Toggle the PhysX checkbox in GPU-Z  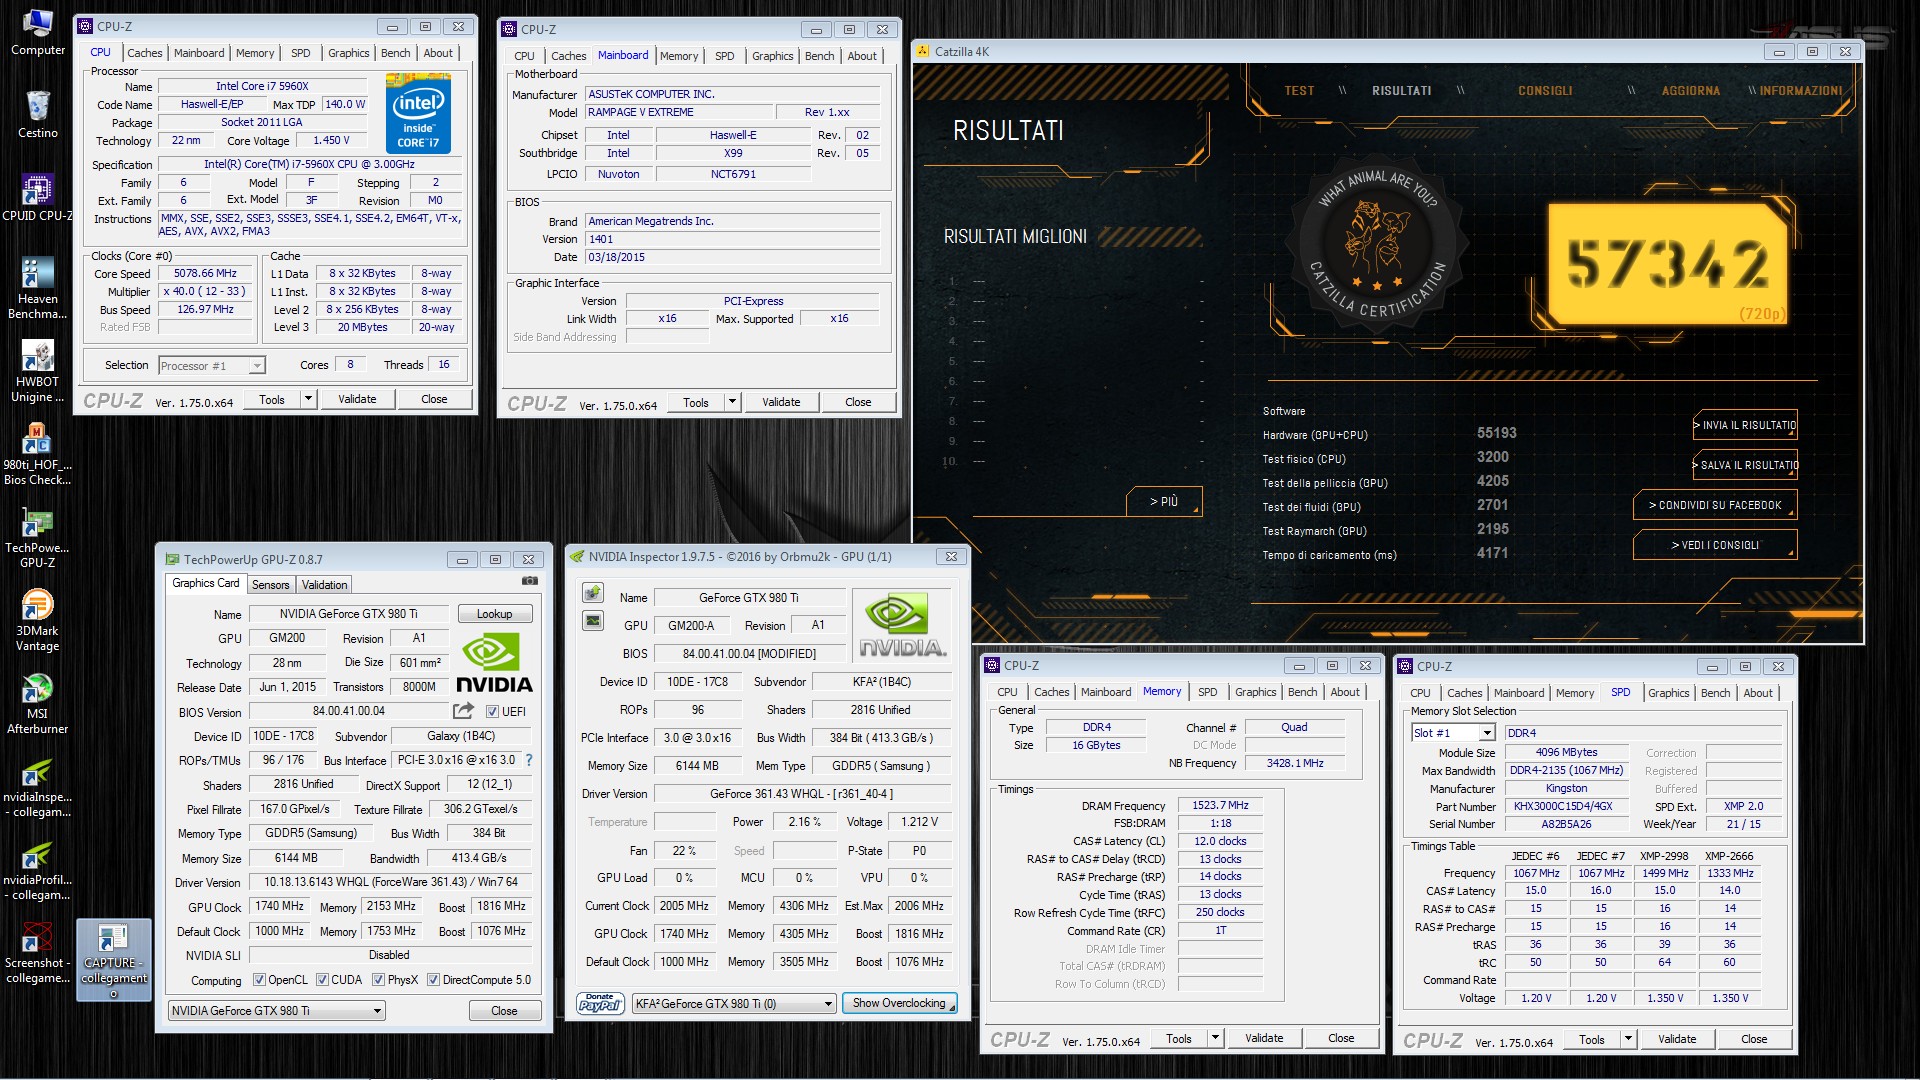379,980
